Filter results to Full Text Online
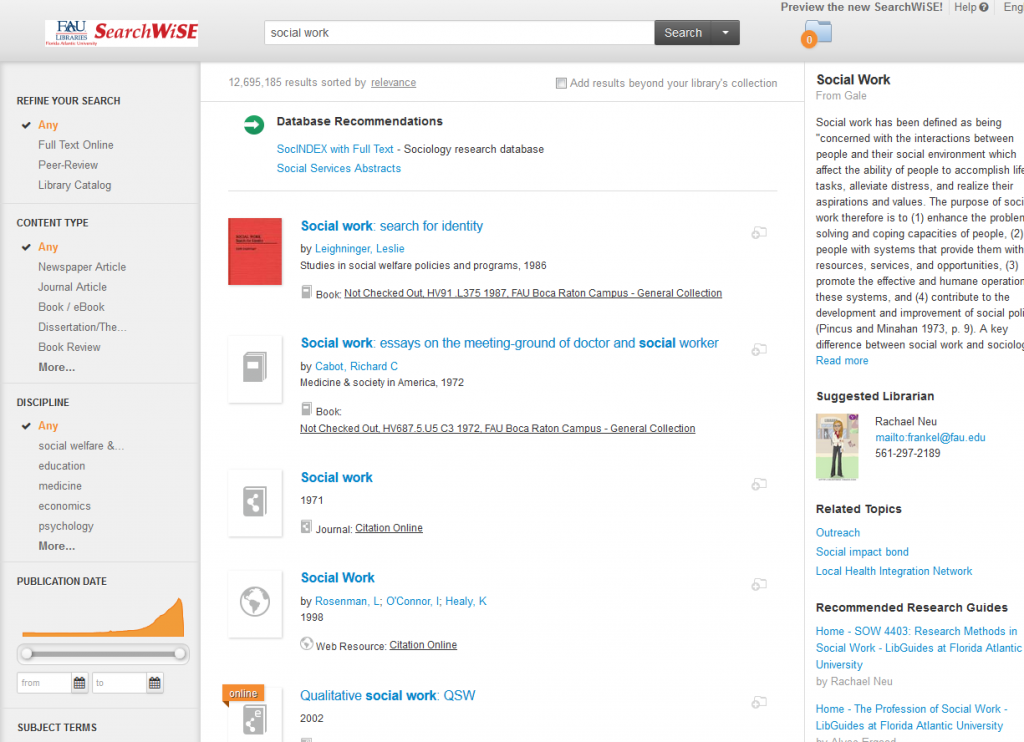This screenshot has width=1024, height=742. click(x=76, y=145)
